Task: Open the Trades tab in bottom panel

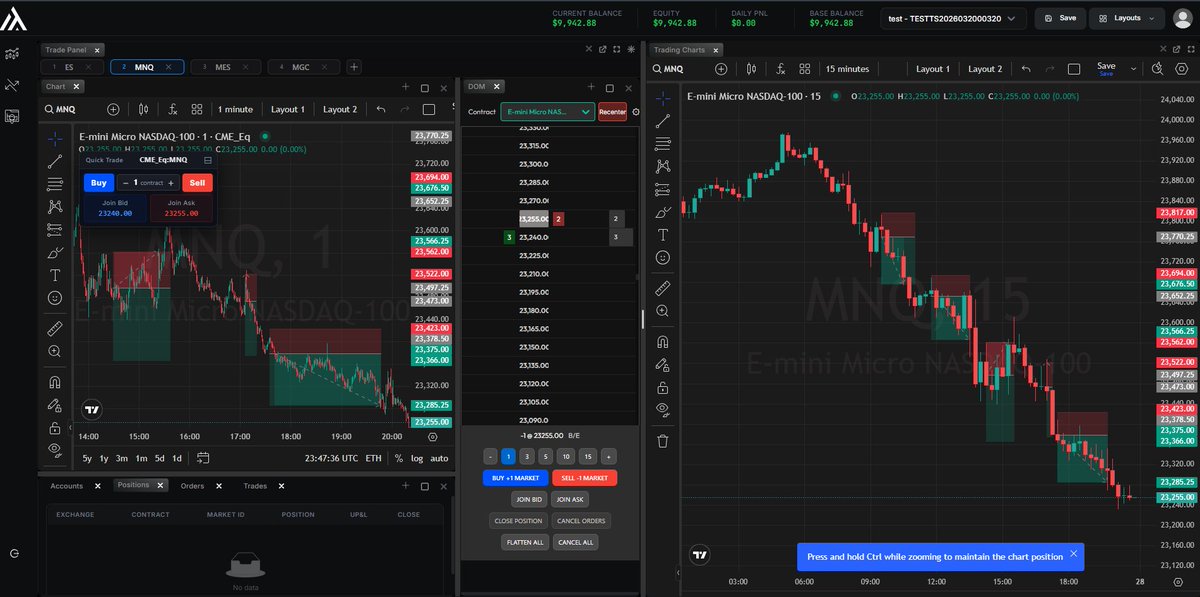Action: (x=255, y=485)
